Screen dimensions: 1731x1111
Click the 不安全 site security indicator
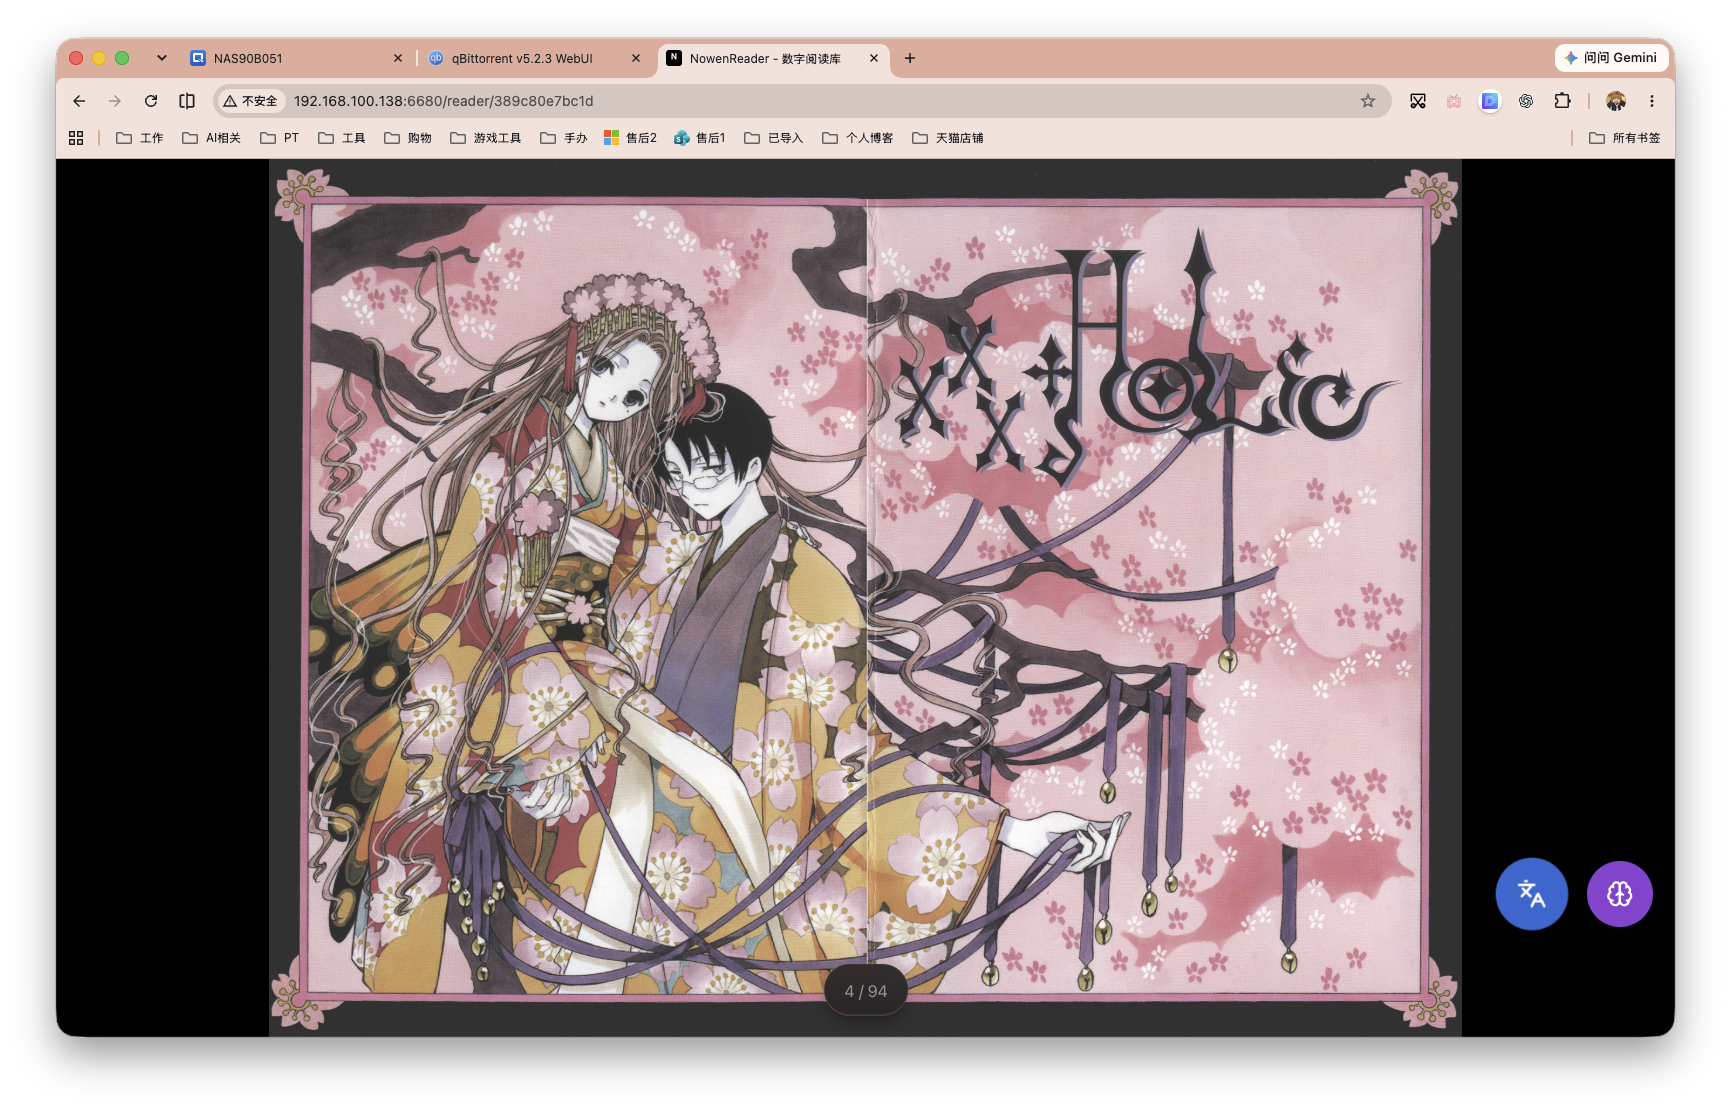(x=251, y=101)
